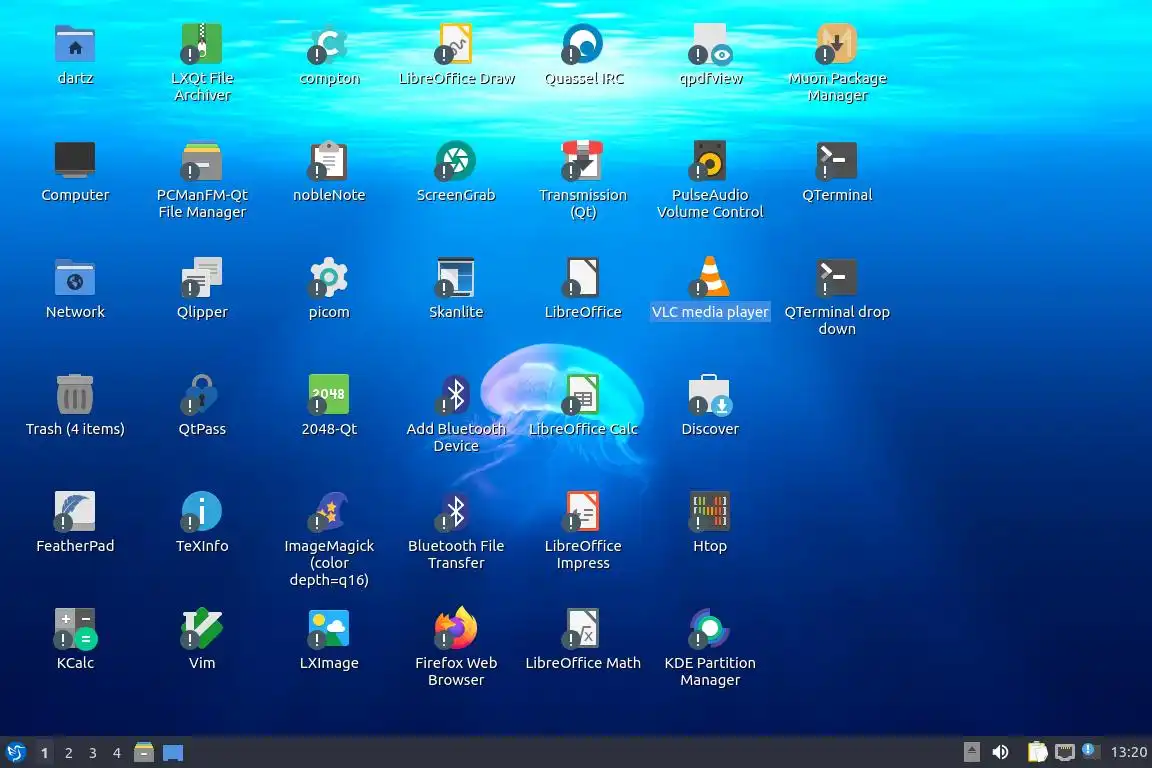Open qpdfview desktop shortcut

pos(710,44)
